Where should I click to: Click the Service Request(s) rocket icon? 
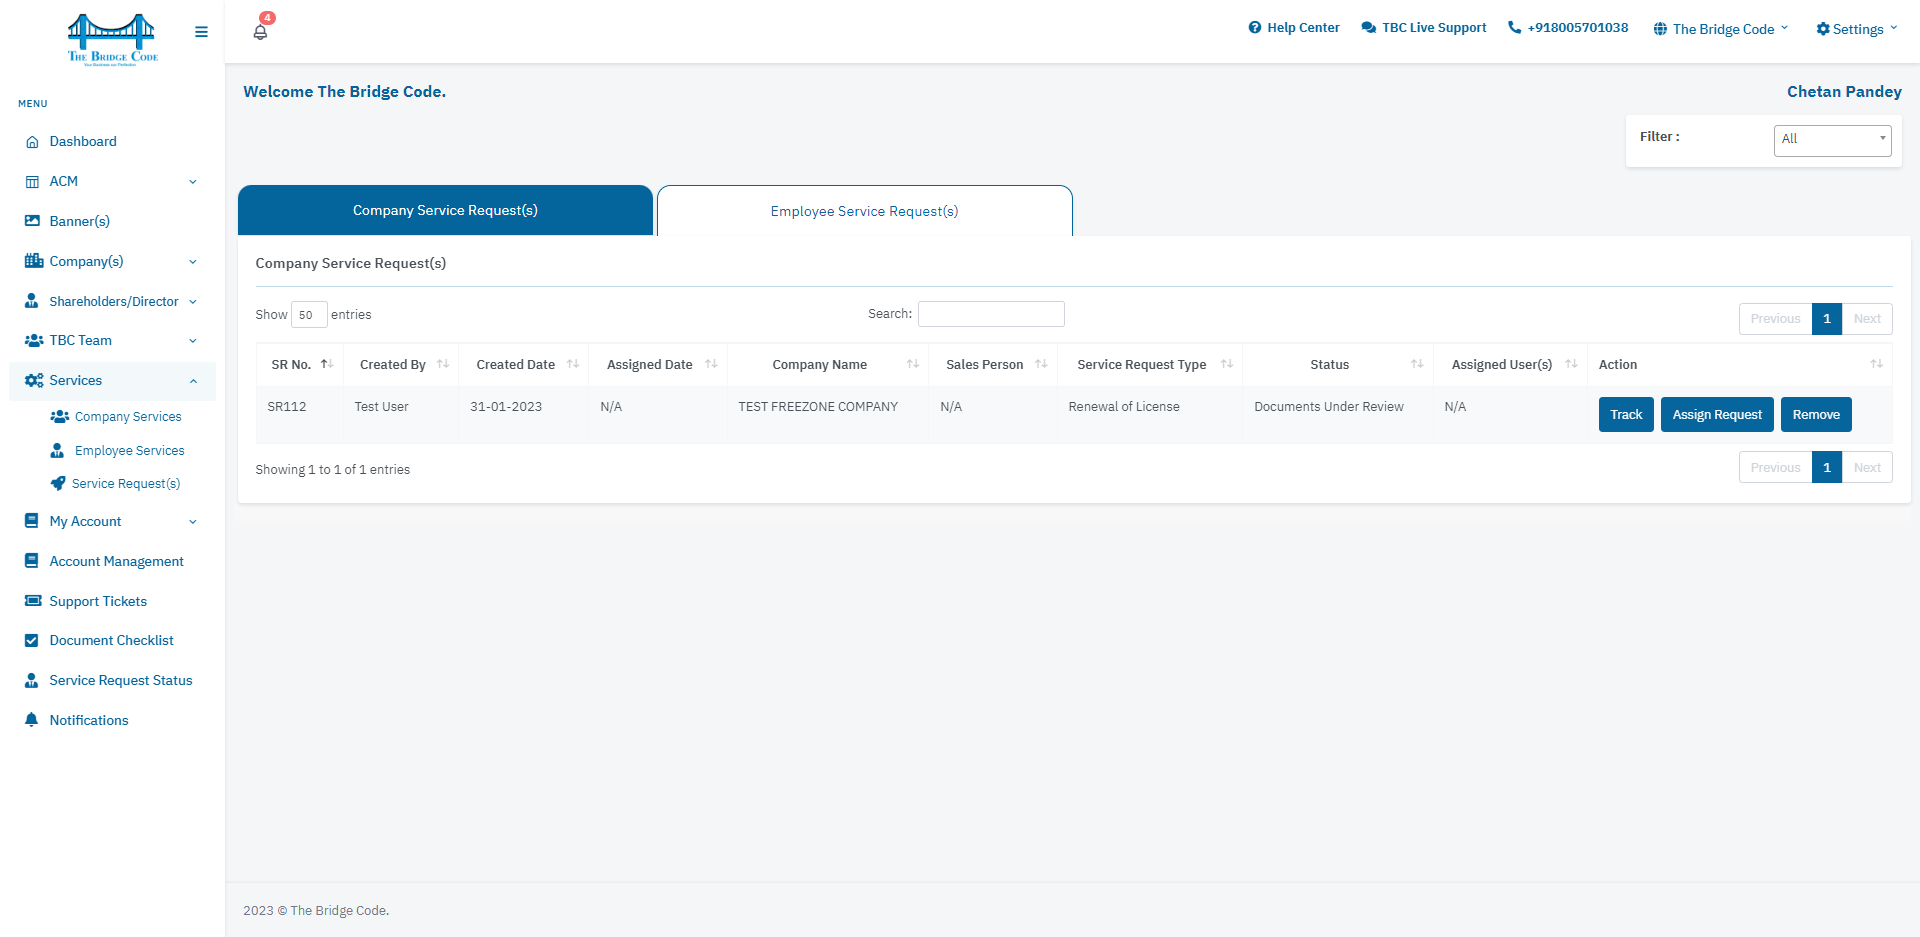(58, 484)
